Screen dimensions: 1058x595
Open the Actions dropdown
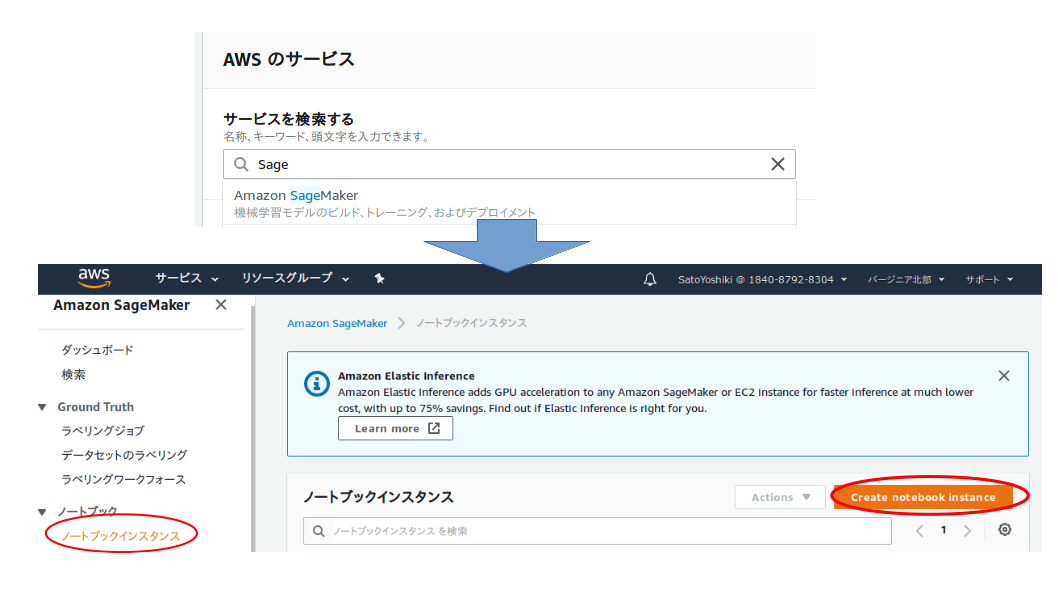[780, 495]
